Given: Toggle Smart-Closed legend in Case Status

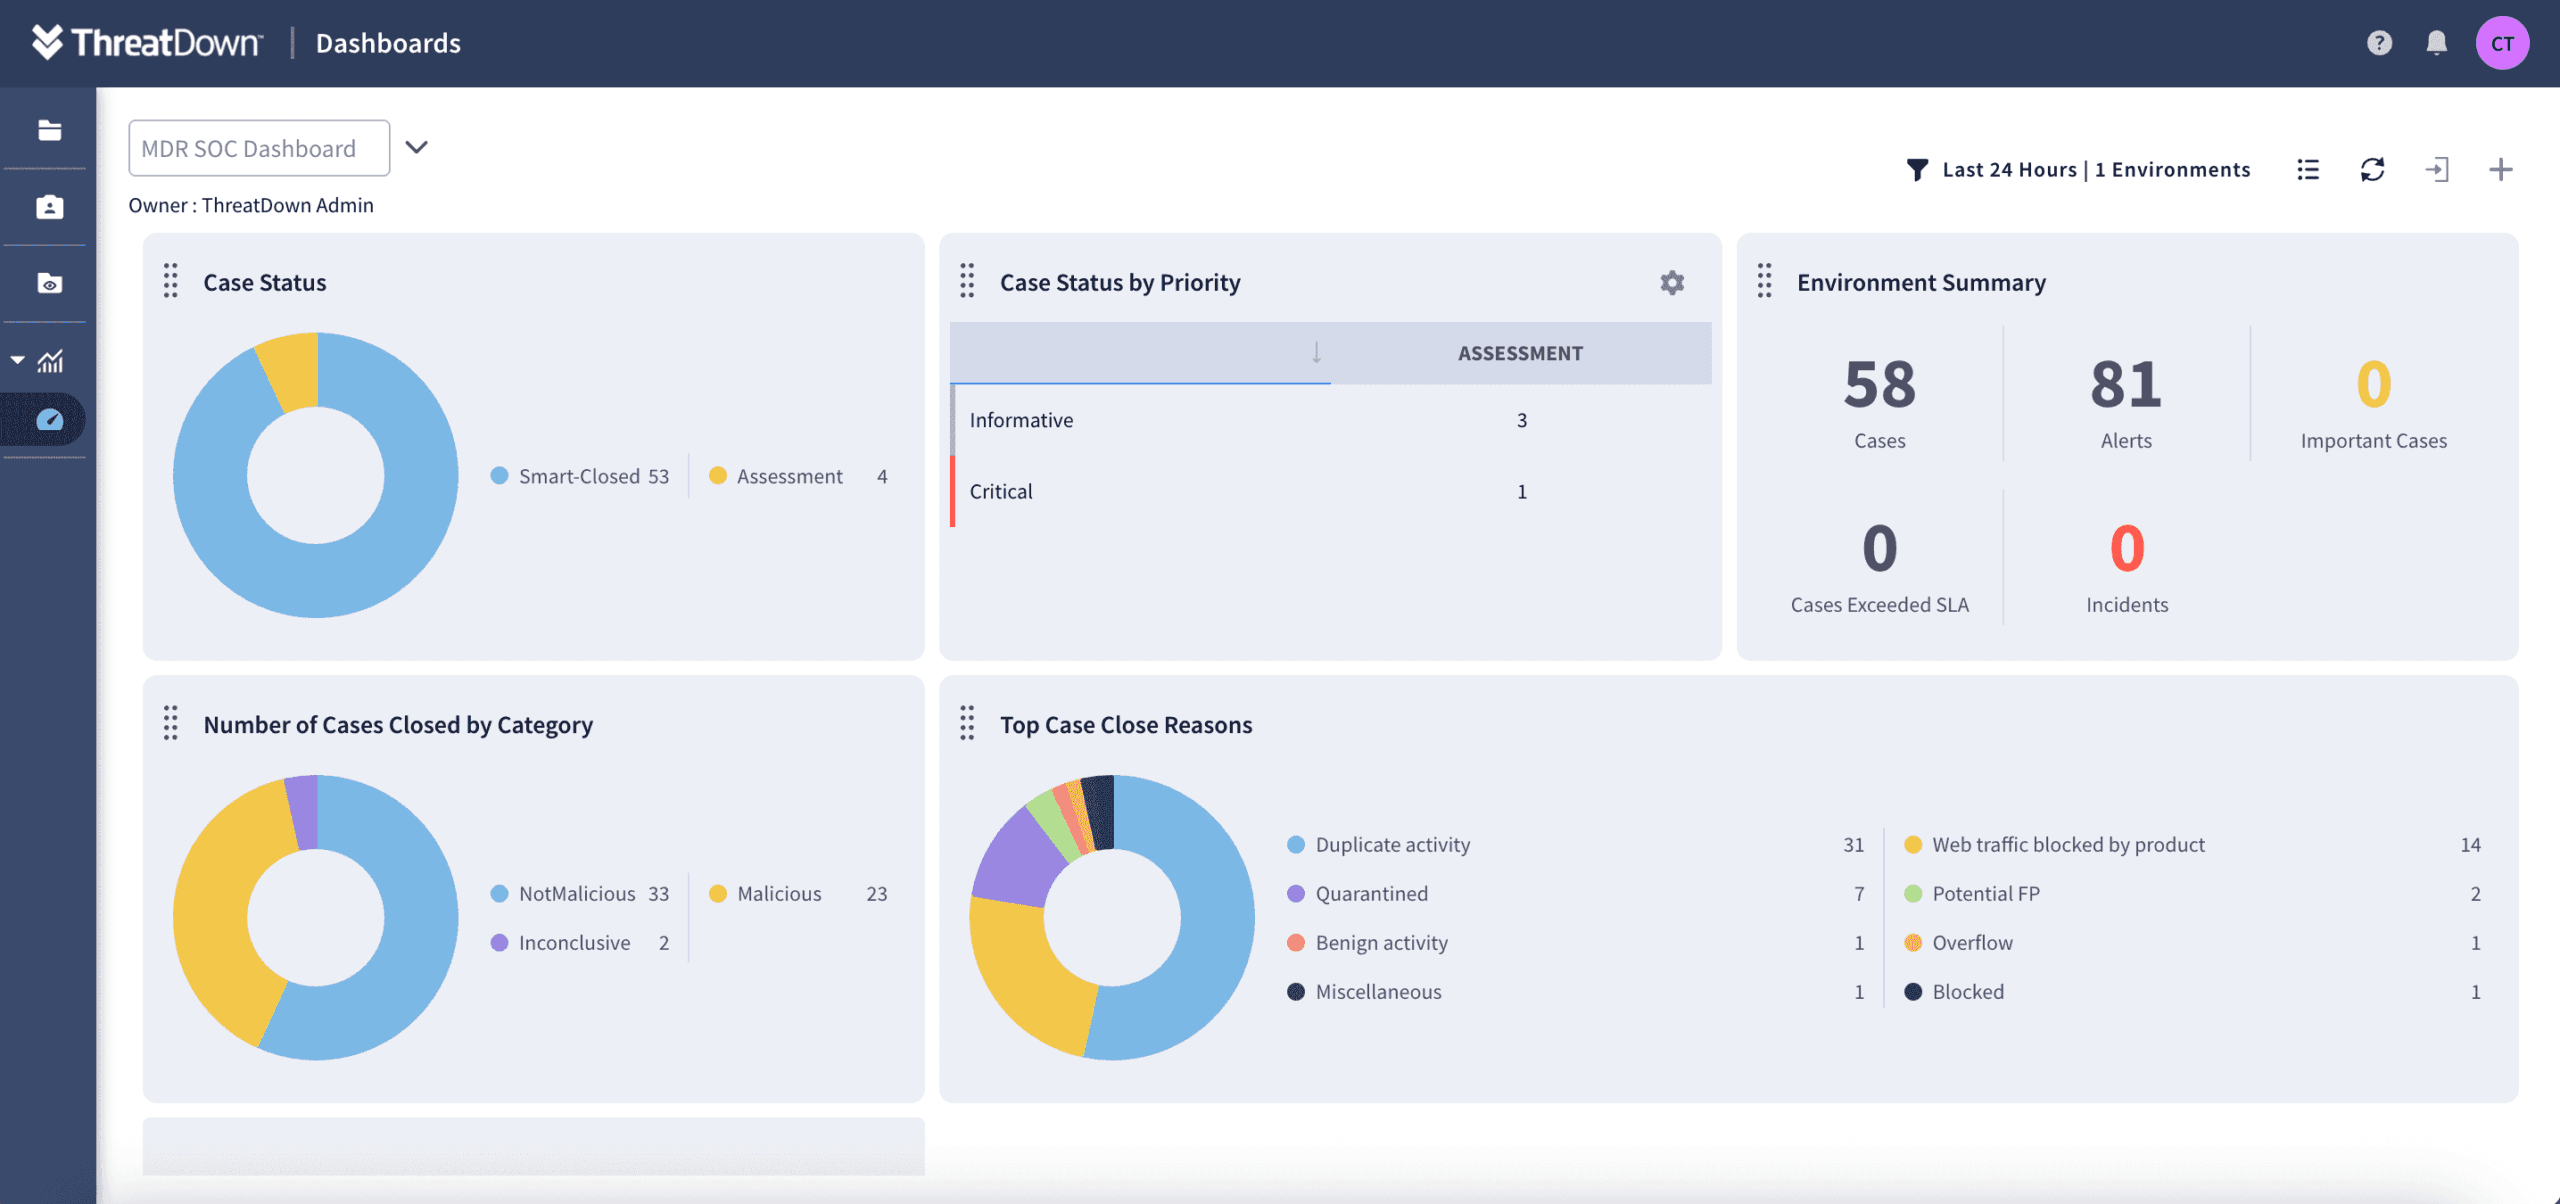Looking at the screenshot, I should coord(578,476).
